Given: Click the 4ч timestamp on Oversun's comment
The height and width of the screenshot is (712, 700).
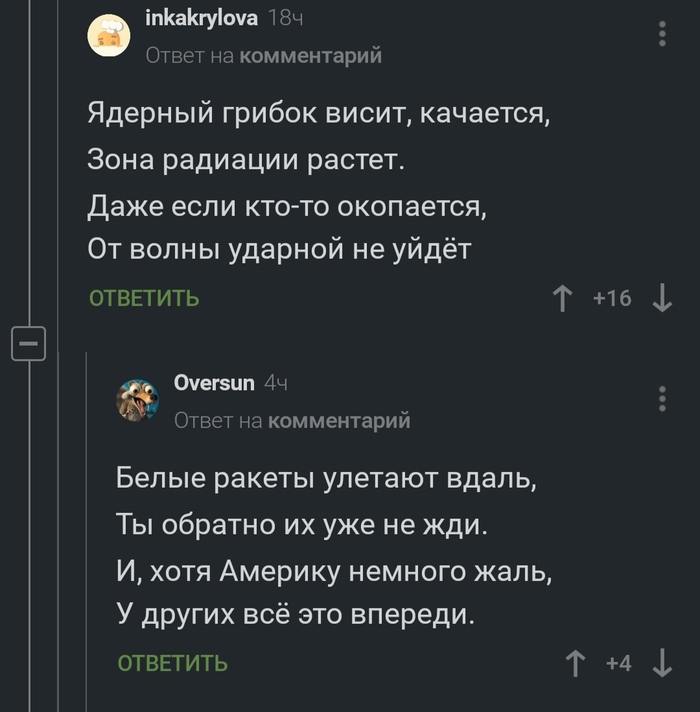Looking at the screenshot, I should [x=275, y=382].
